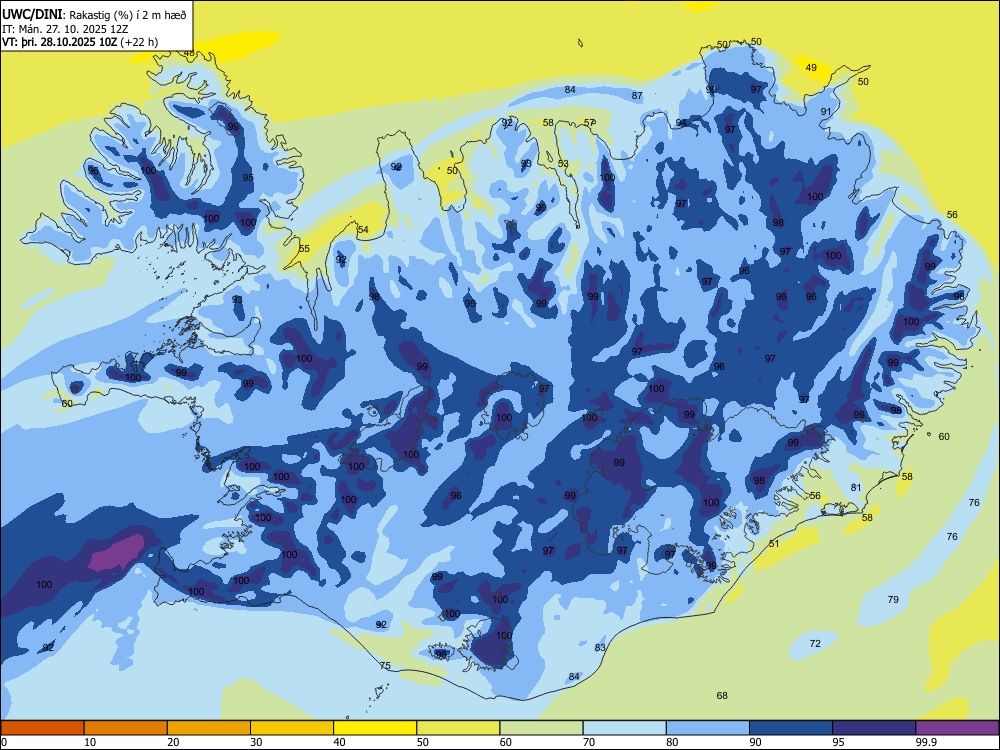Image resolution: width=1000 pixels, height=750 pixels.
Task: Click the map value 91 on the map
Action: tap(826, 112)
